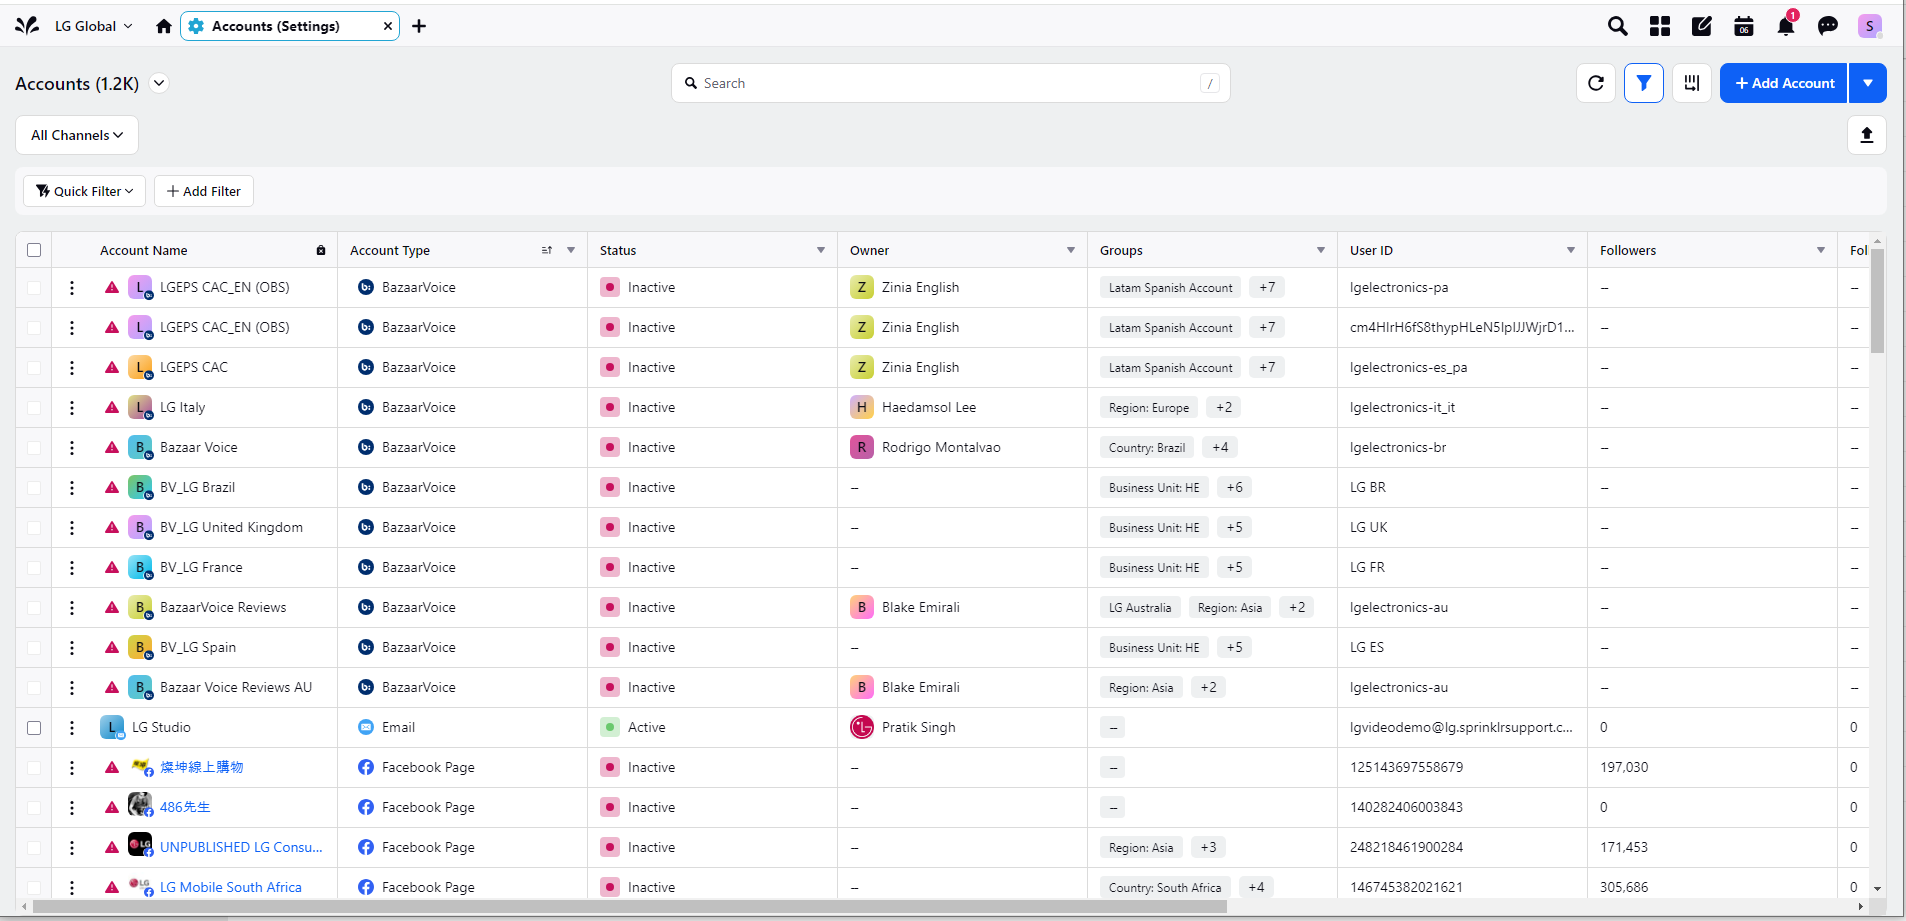This screenshot has height=921, width=1906.
Task: Open the app launcher grid icon
Action: [1660, 26]
